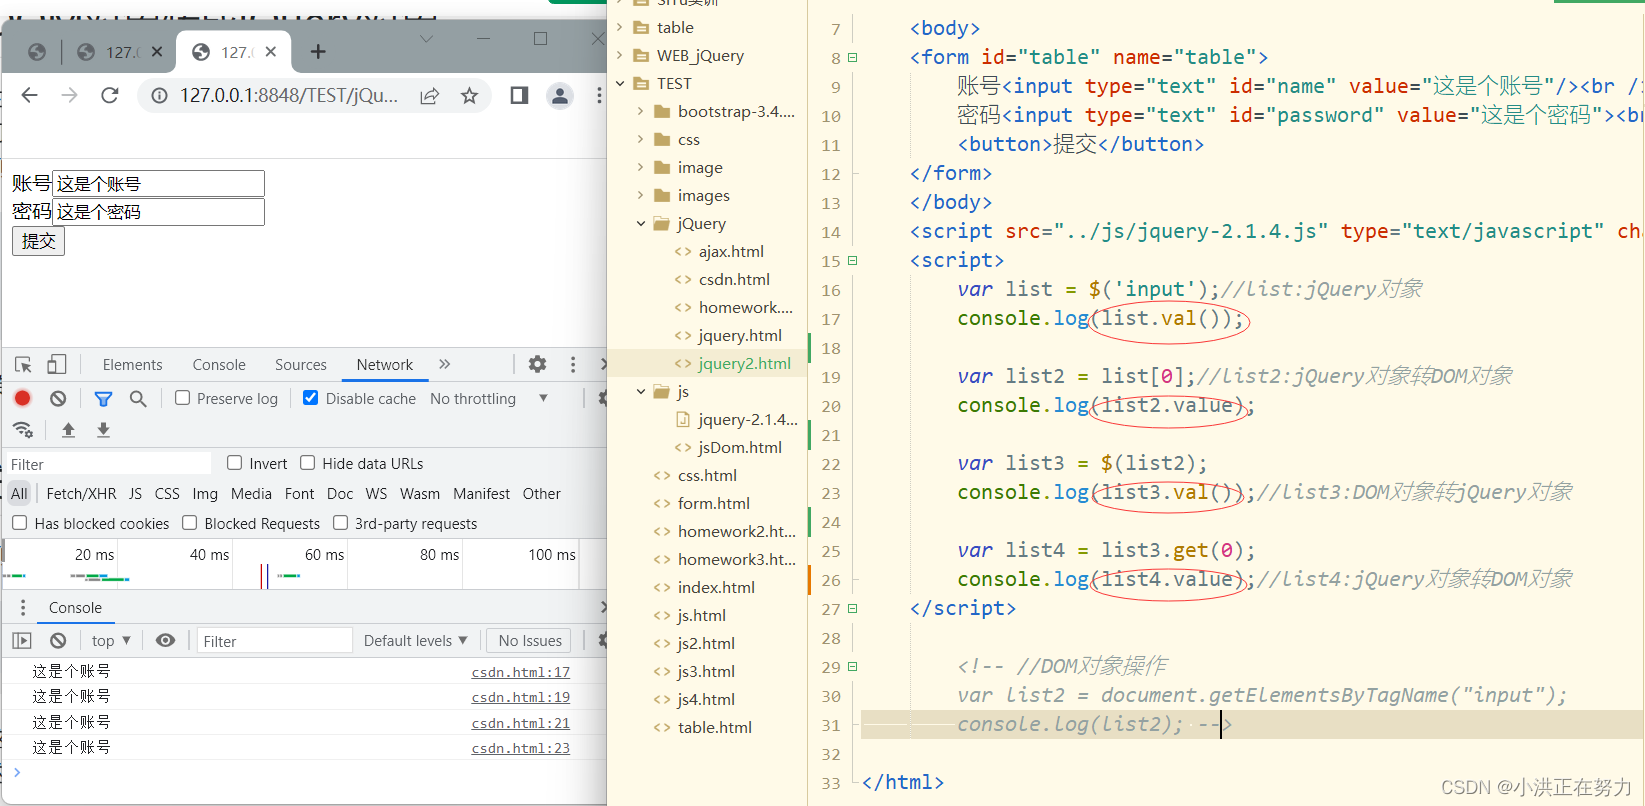This screenshot has height=806, width=1645.
Task: Collapse the jQuery folder in the project tree
Action: (641, 223)
